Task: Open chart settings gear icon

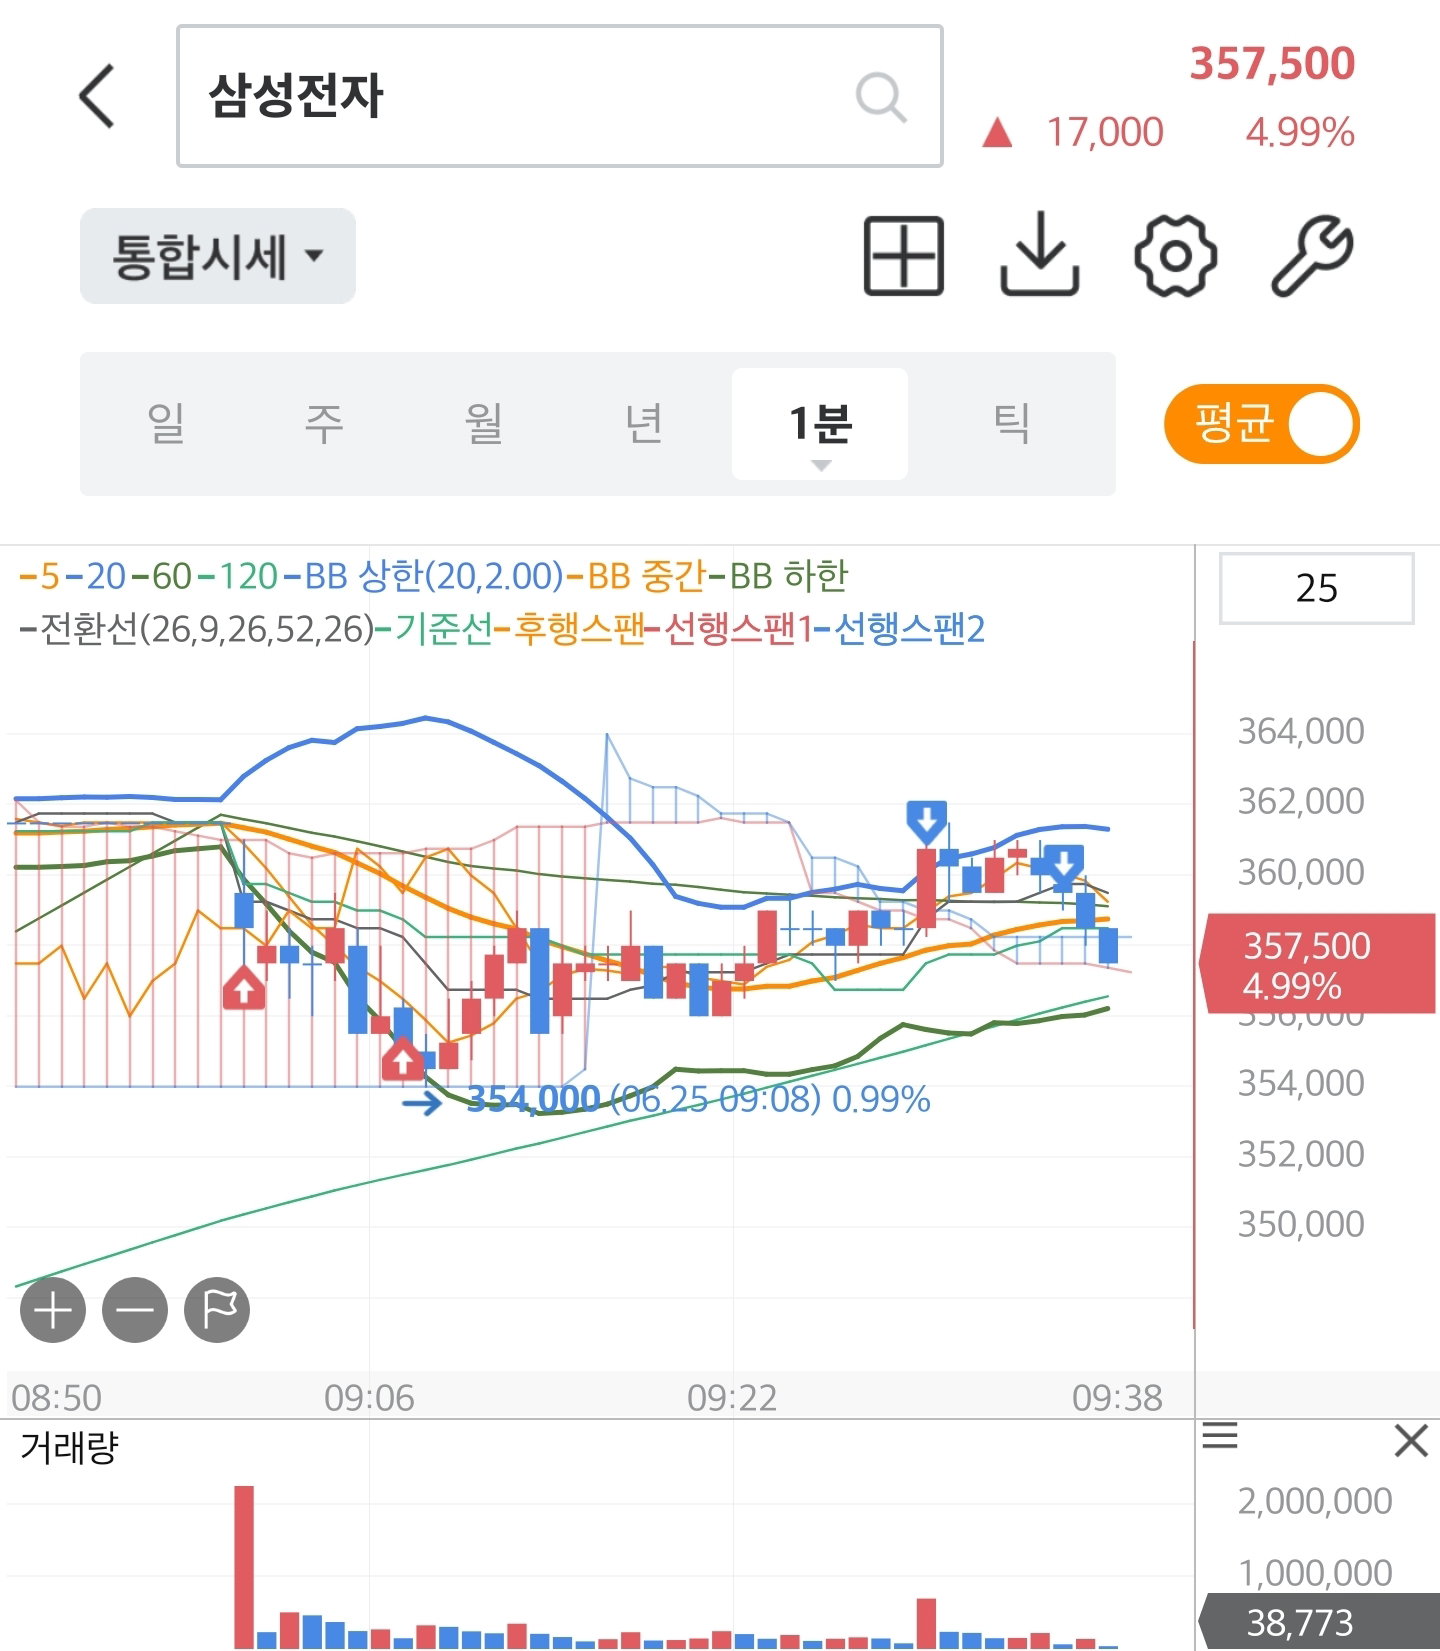Action: [1176, 256]
